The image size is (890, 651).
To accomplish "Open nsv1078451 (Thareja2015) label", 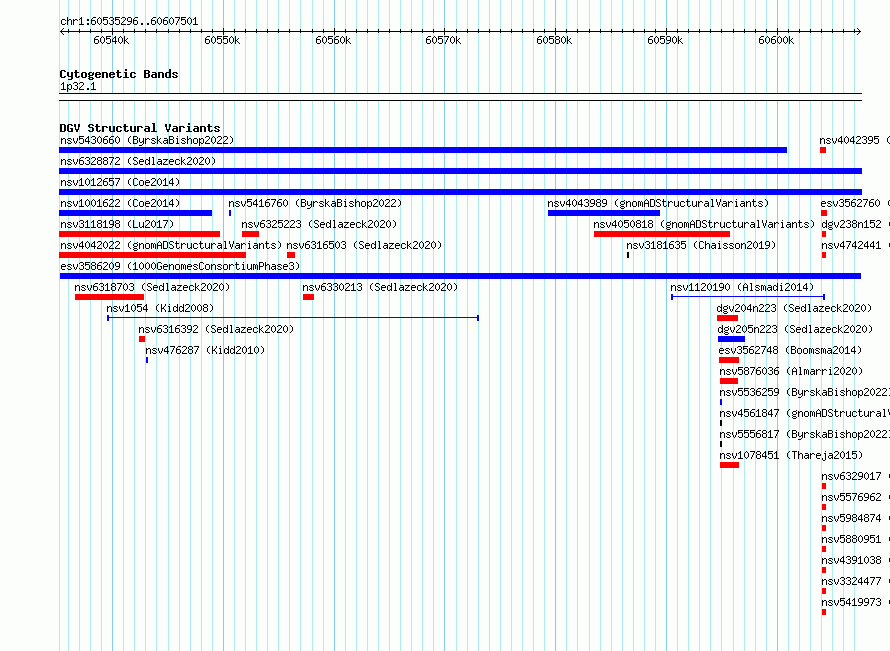I will pyautogui.click(x=791, y=455).
